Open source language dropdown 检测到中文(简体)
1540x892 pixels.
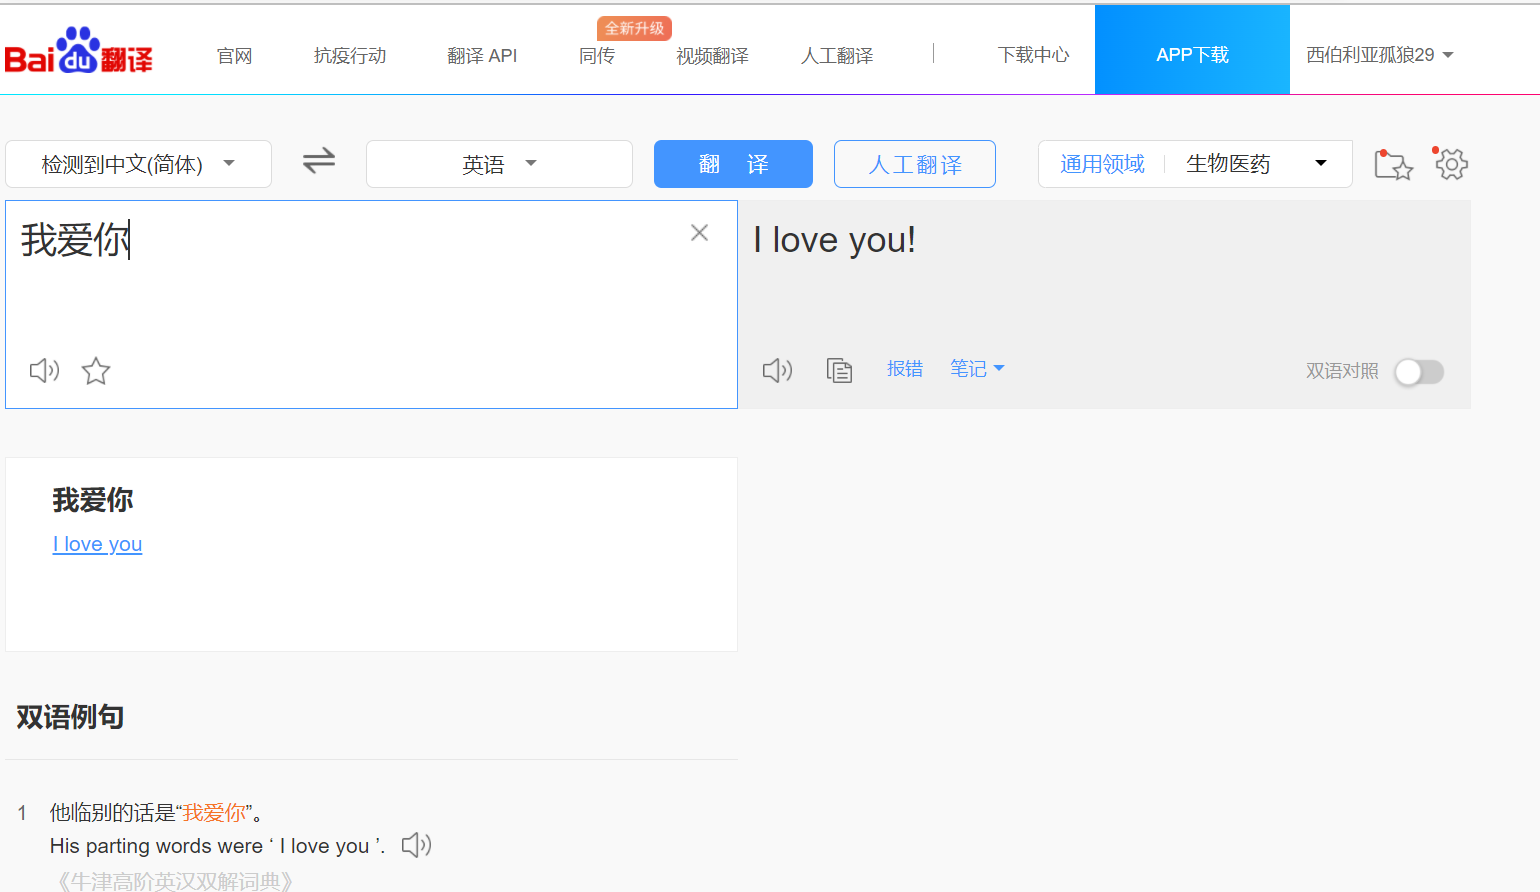click(x=138, y=164)
